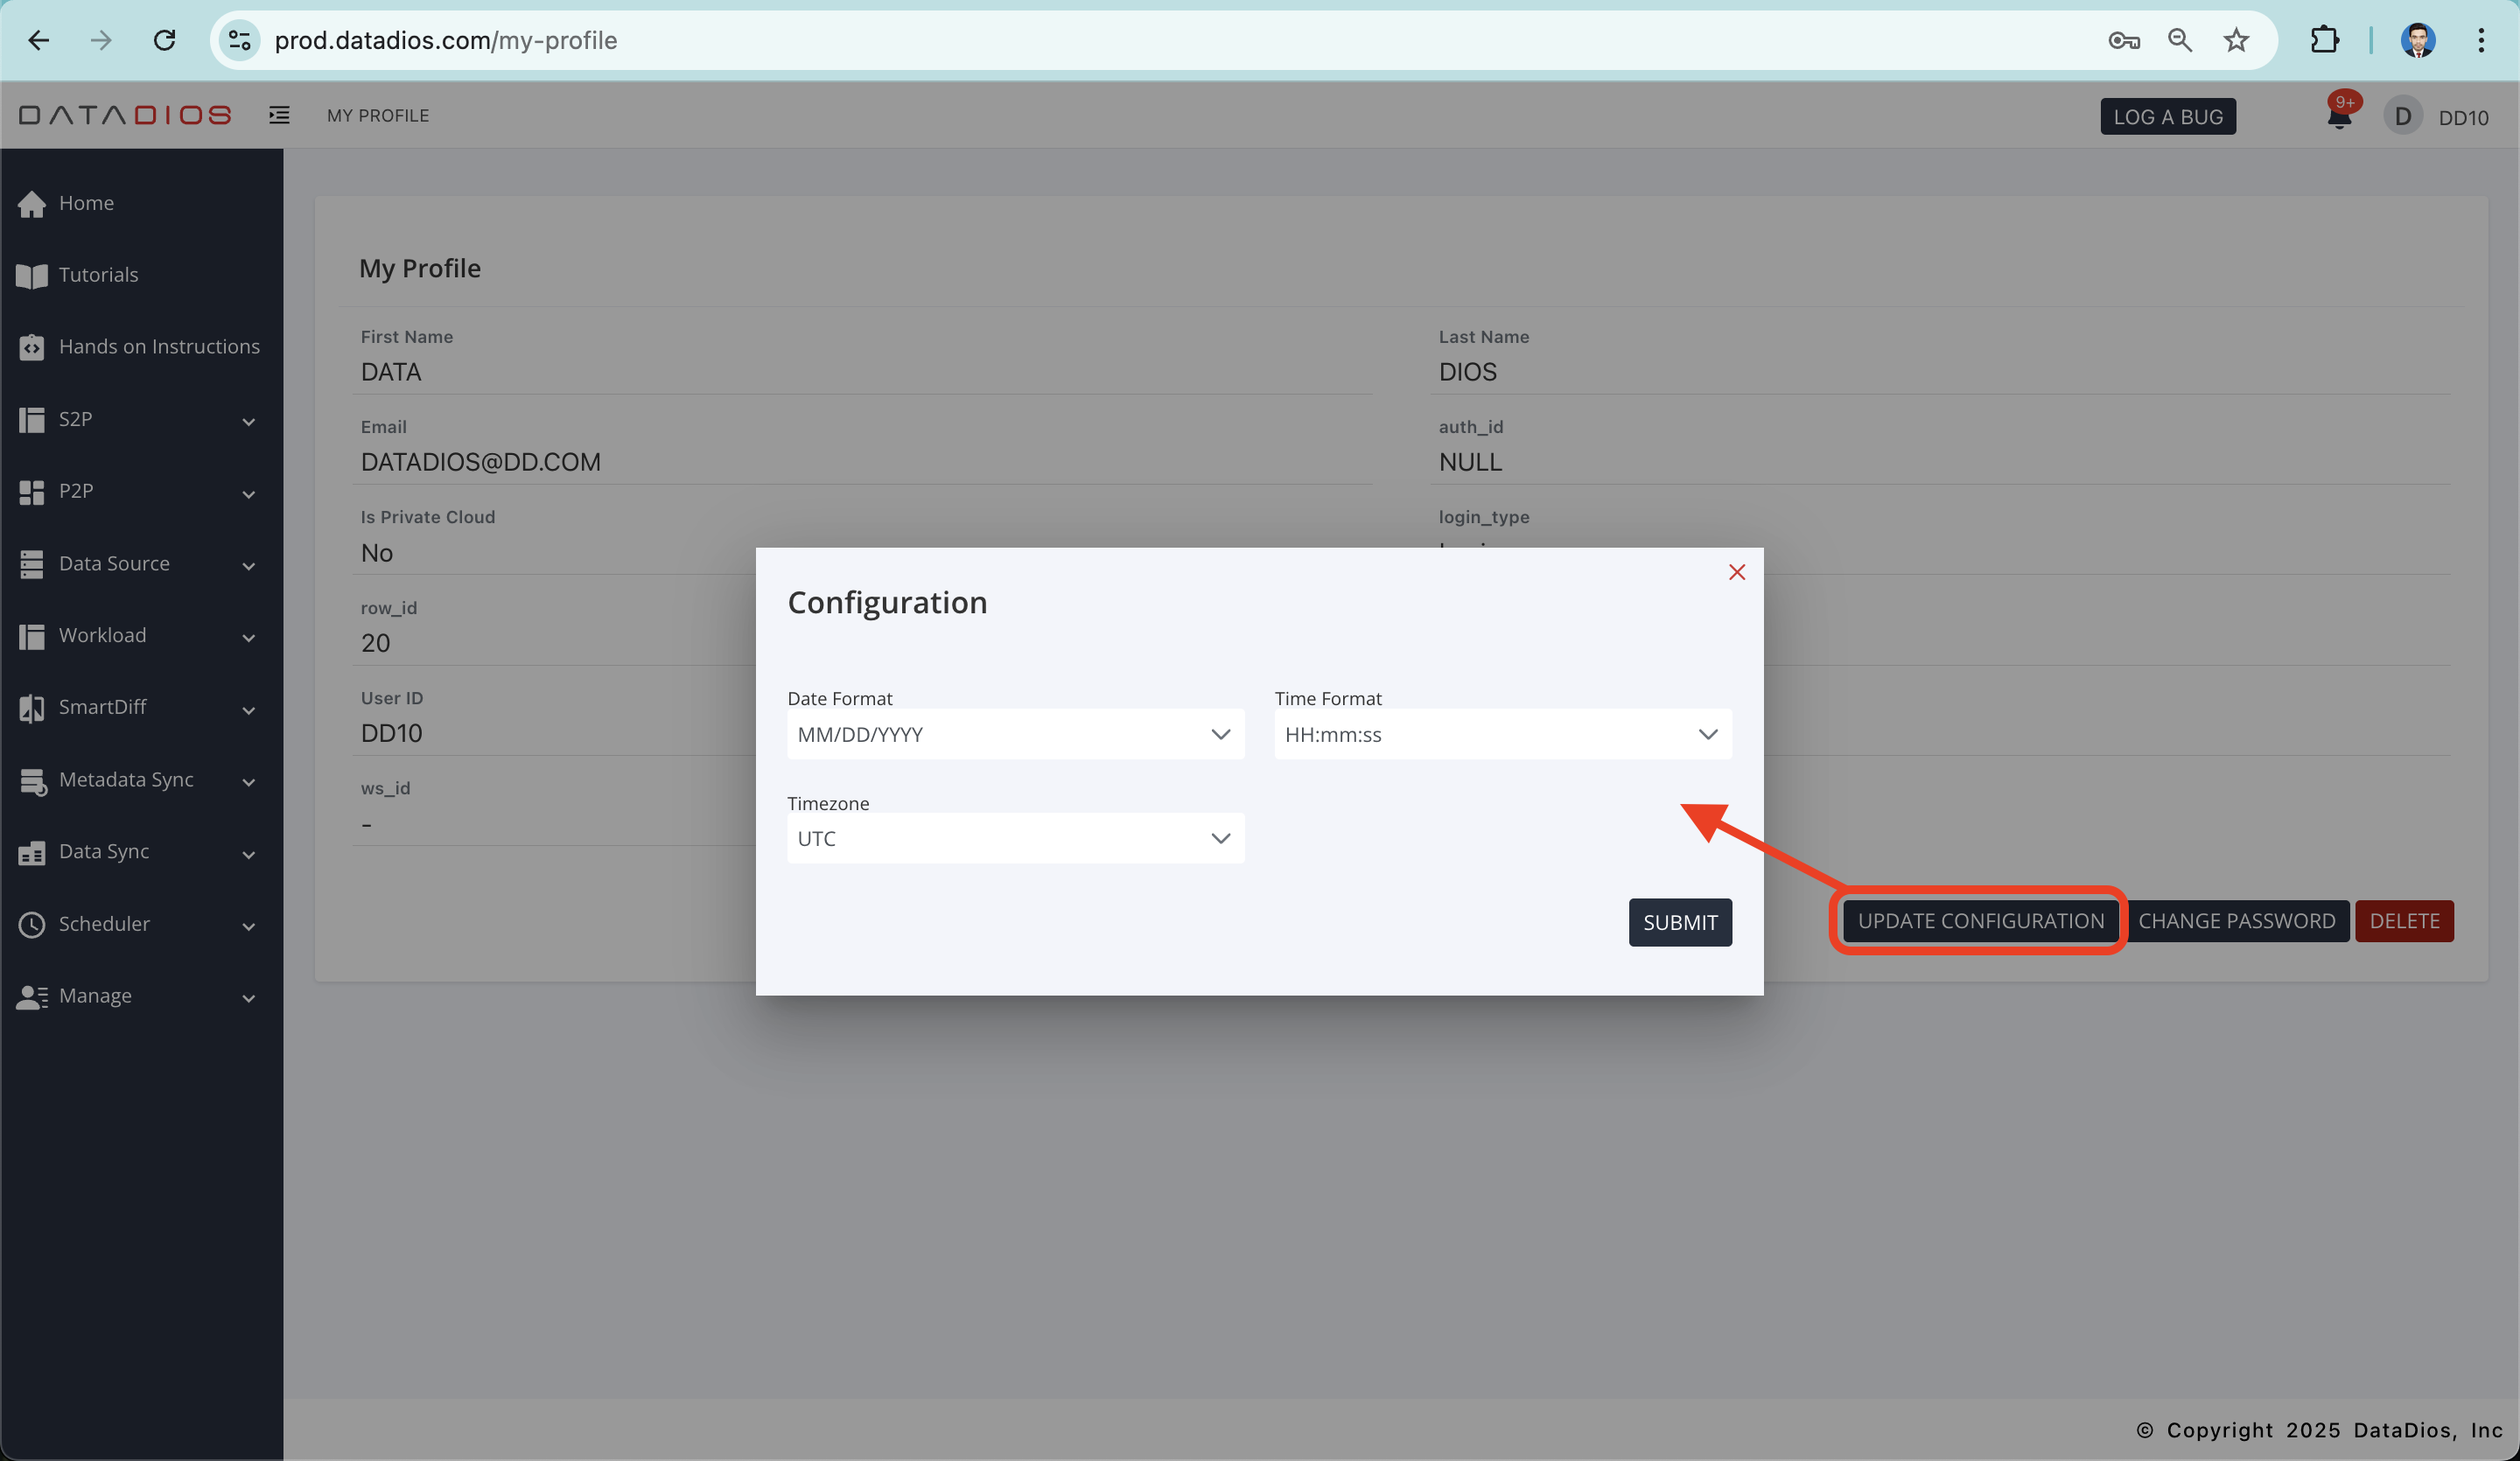Expand the Data Source sidebar menu

[138, 564]
